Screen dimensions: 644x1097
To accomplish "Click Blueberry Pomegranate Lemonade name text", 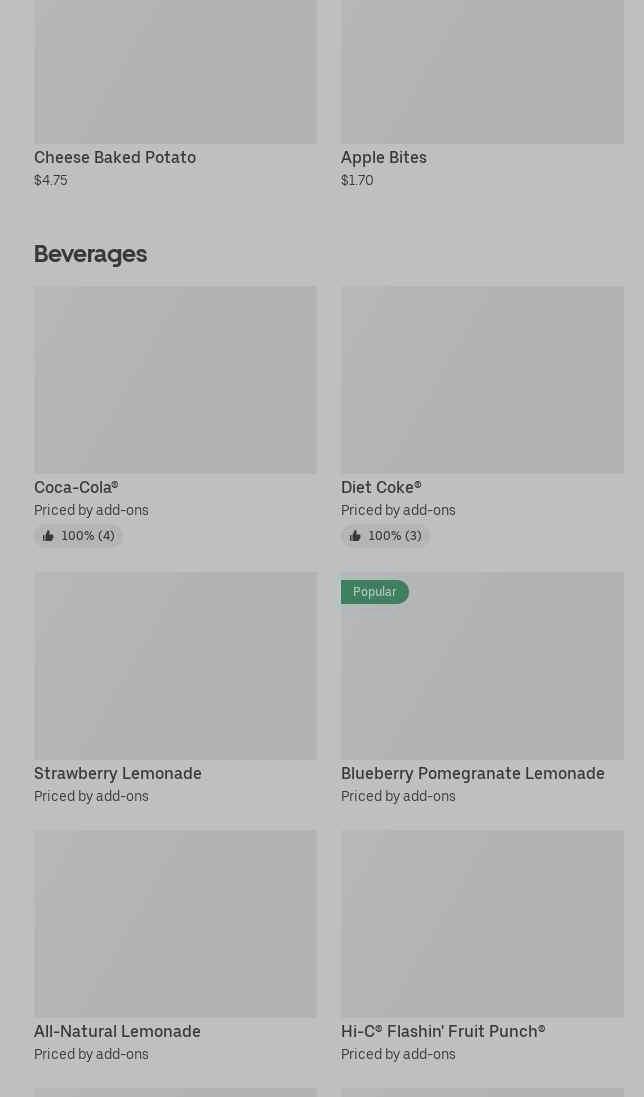I will pos(472,774).
